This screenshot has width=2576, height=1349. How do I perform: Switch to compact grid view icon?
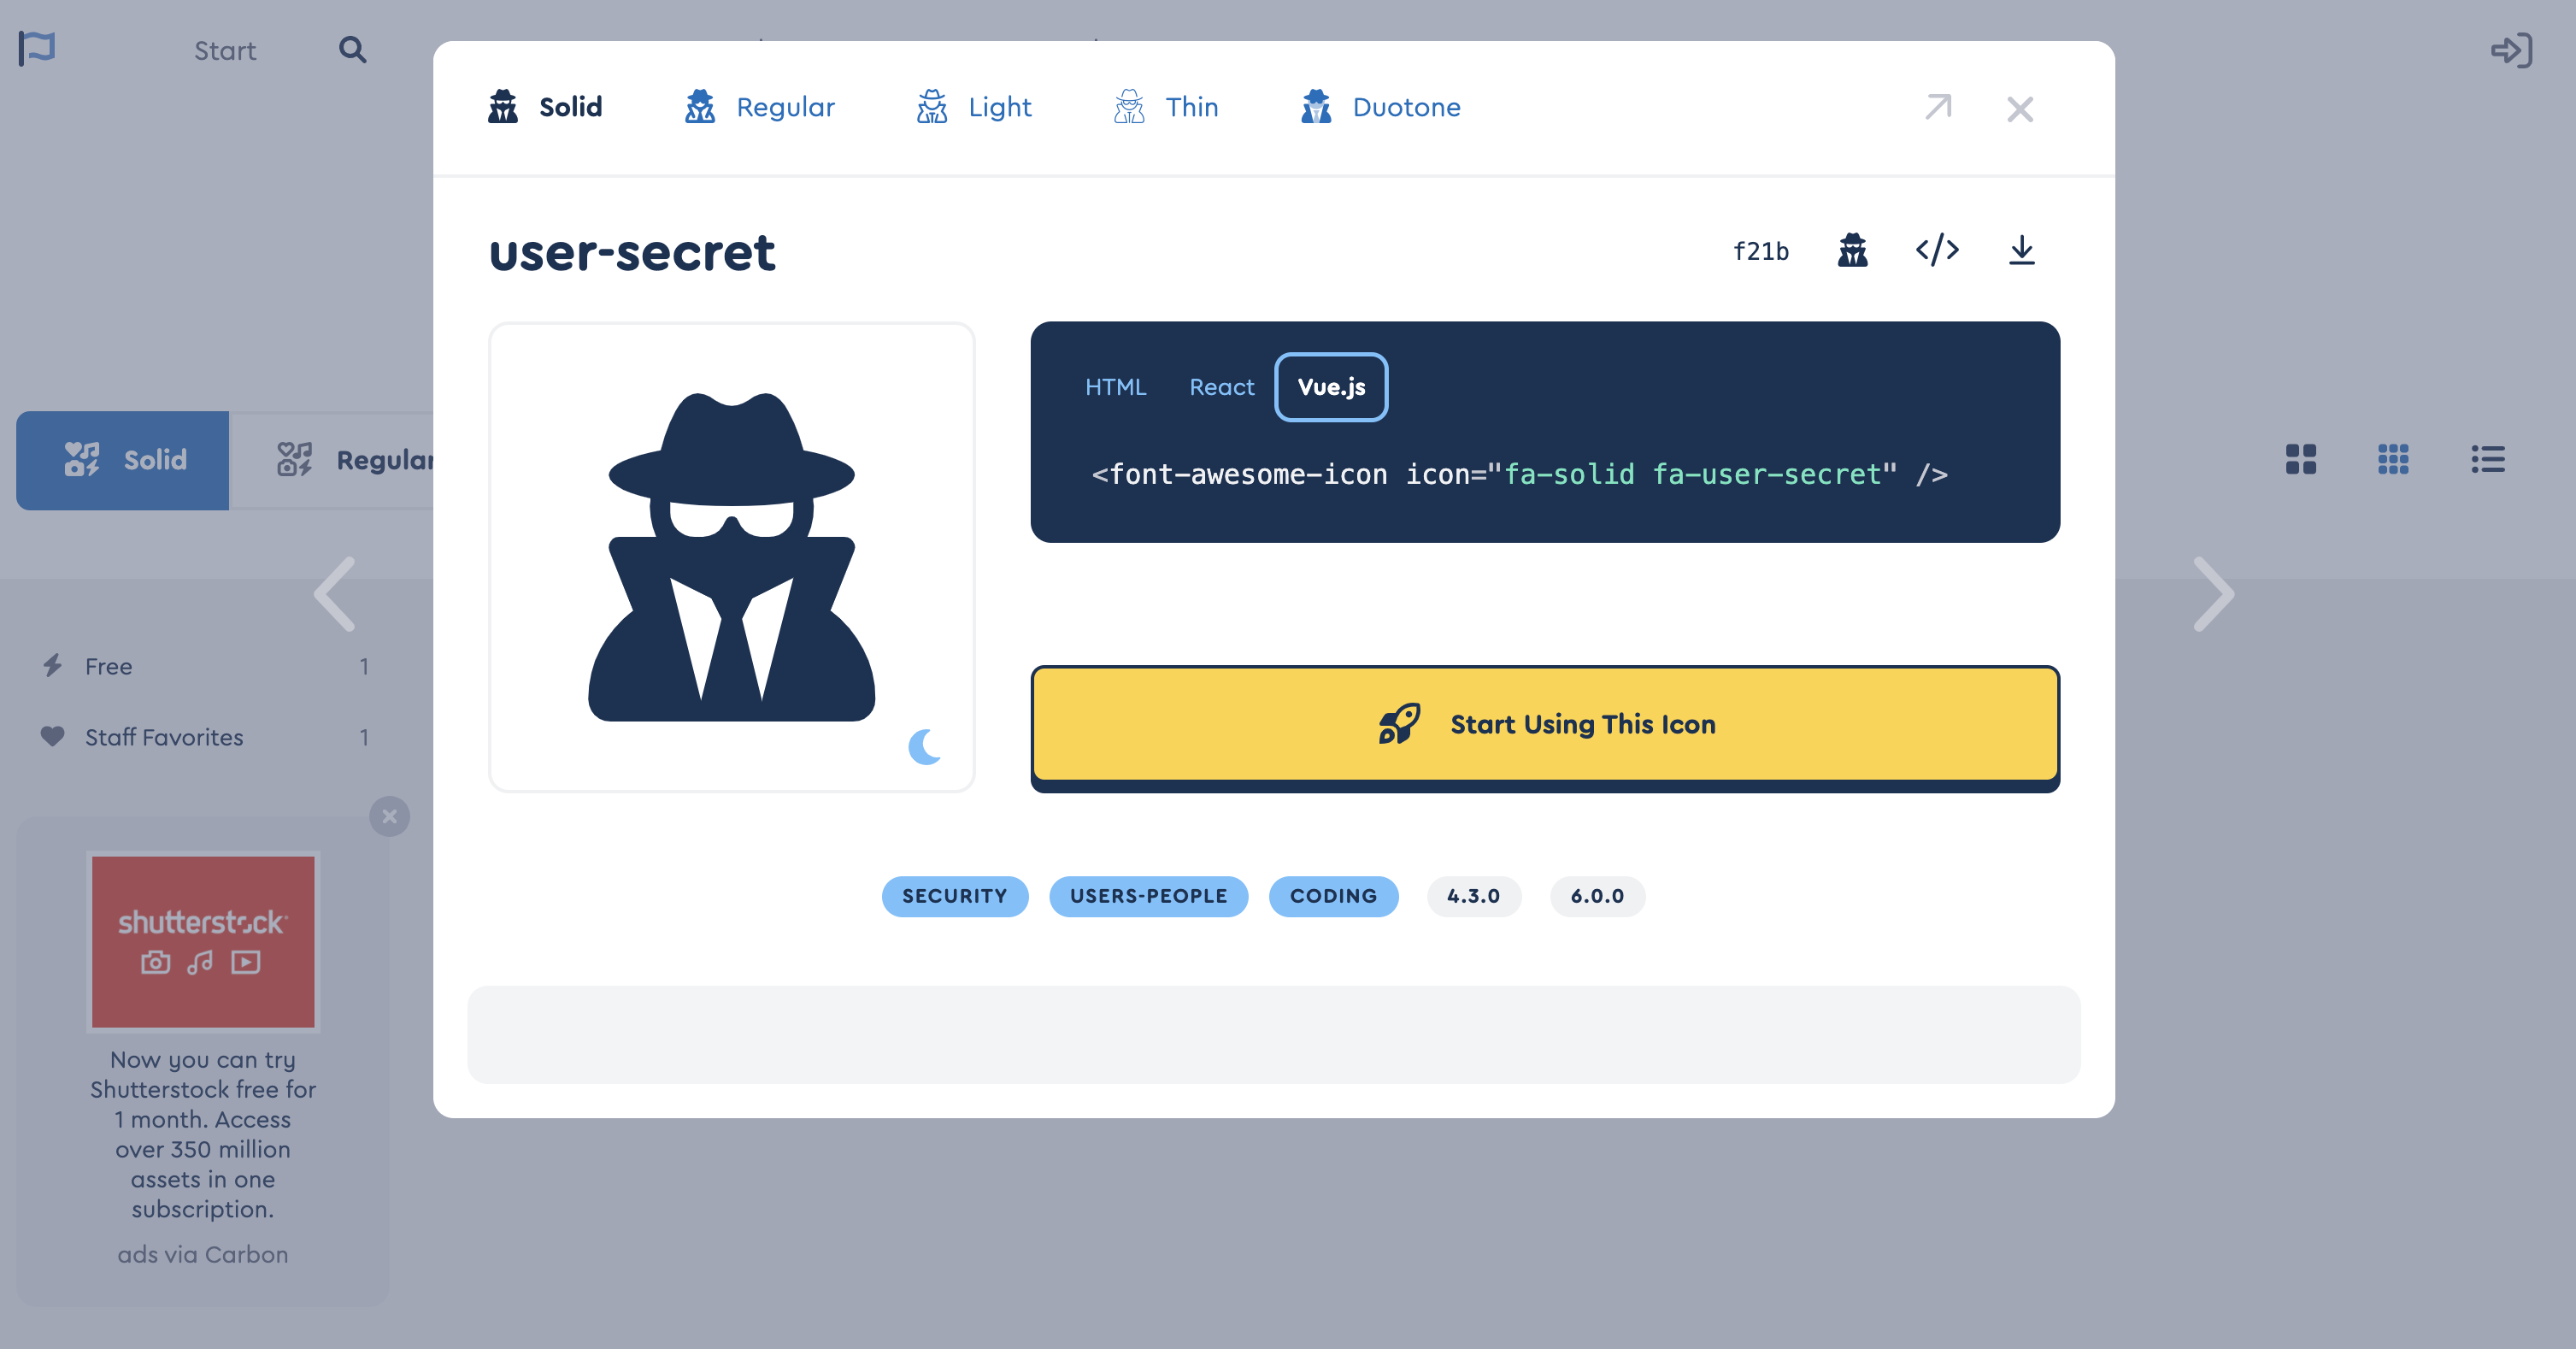(x=2393, y=459)
